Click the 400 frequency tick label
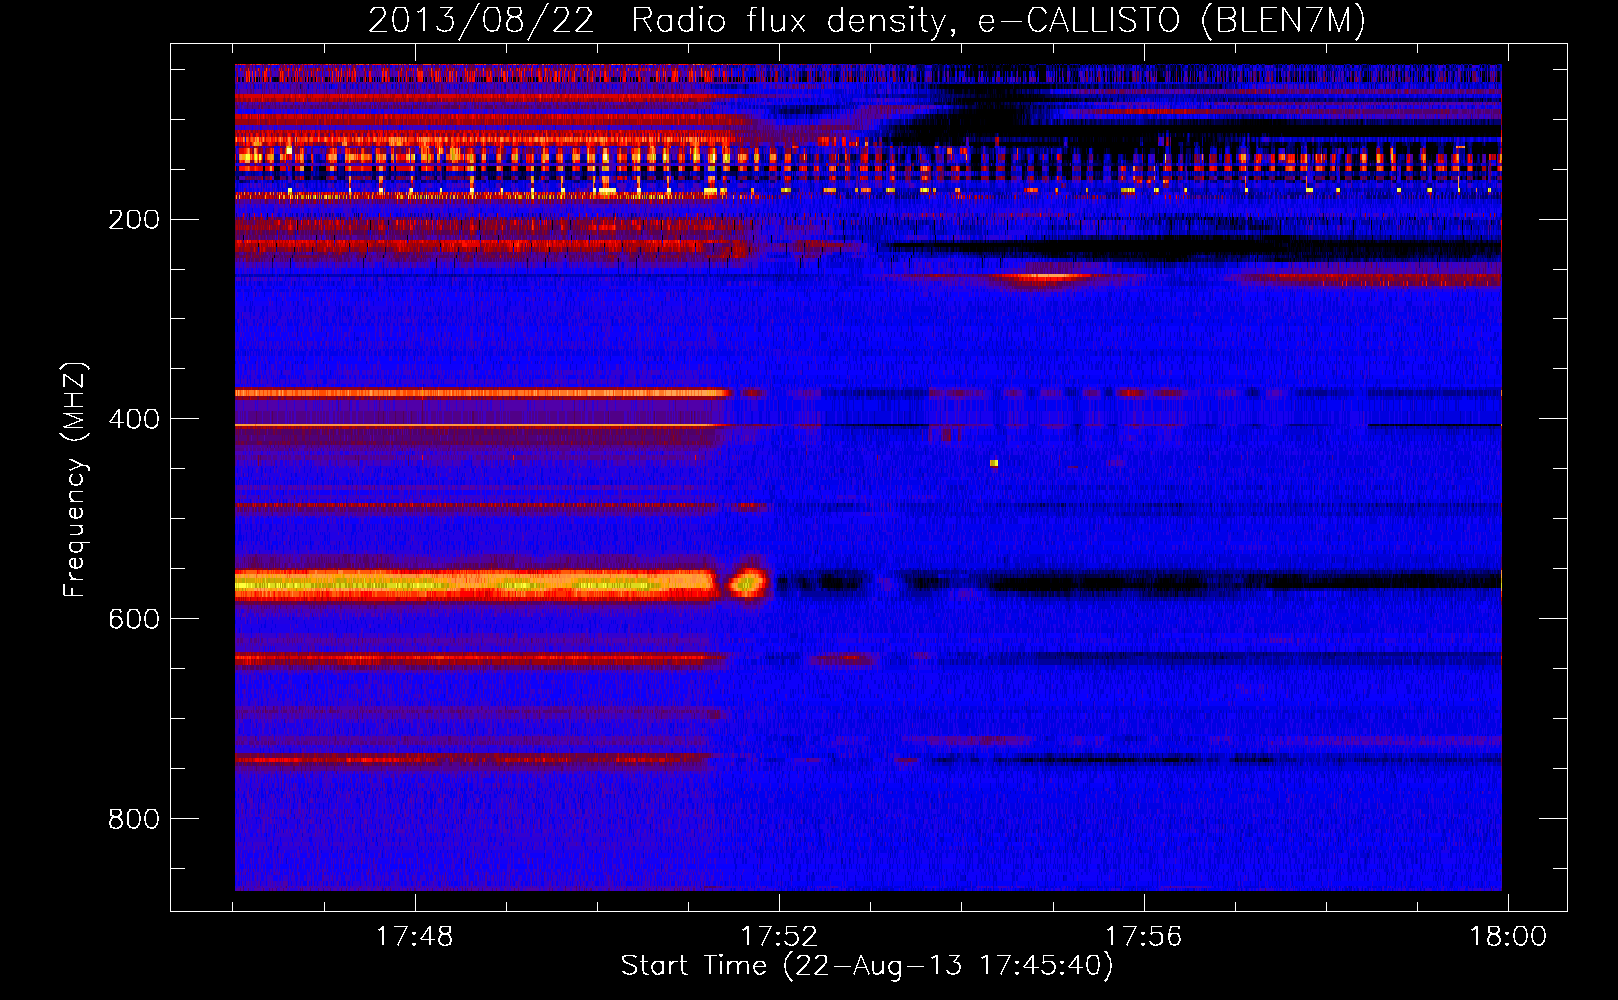 click(x=134, y=419)
